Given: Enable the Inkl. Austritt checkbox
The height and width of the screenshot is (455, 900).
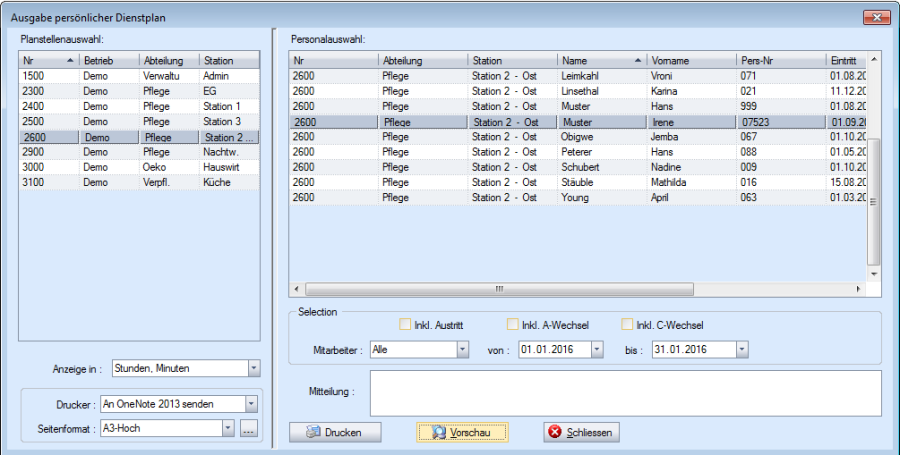Looking at the screenshot, I should 405,324.
